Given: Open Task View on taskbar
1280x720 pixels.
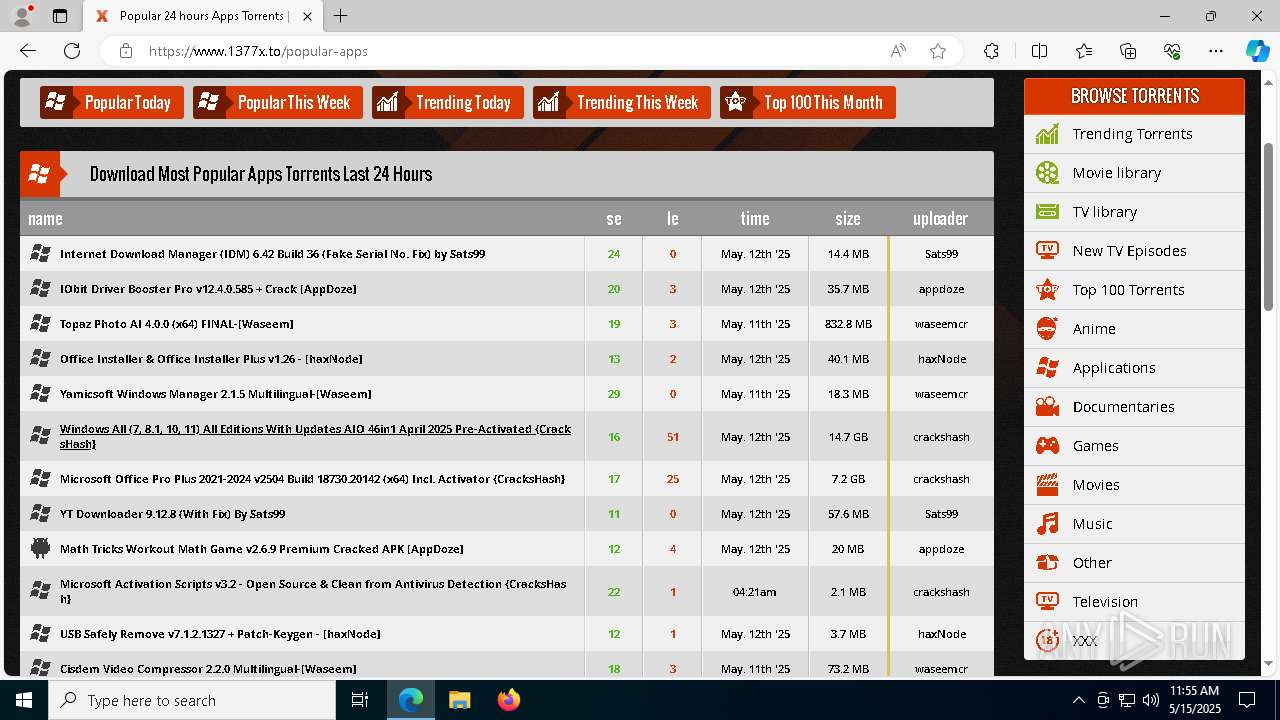Looking at the screenshot, I should (361, 700).
